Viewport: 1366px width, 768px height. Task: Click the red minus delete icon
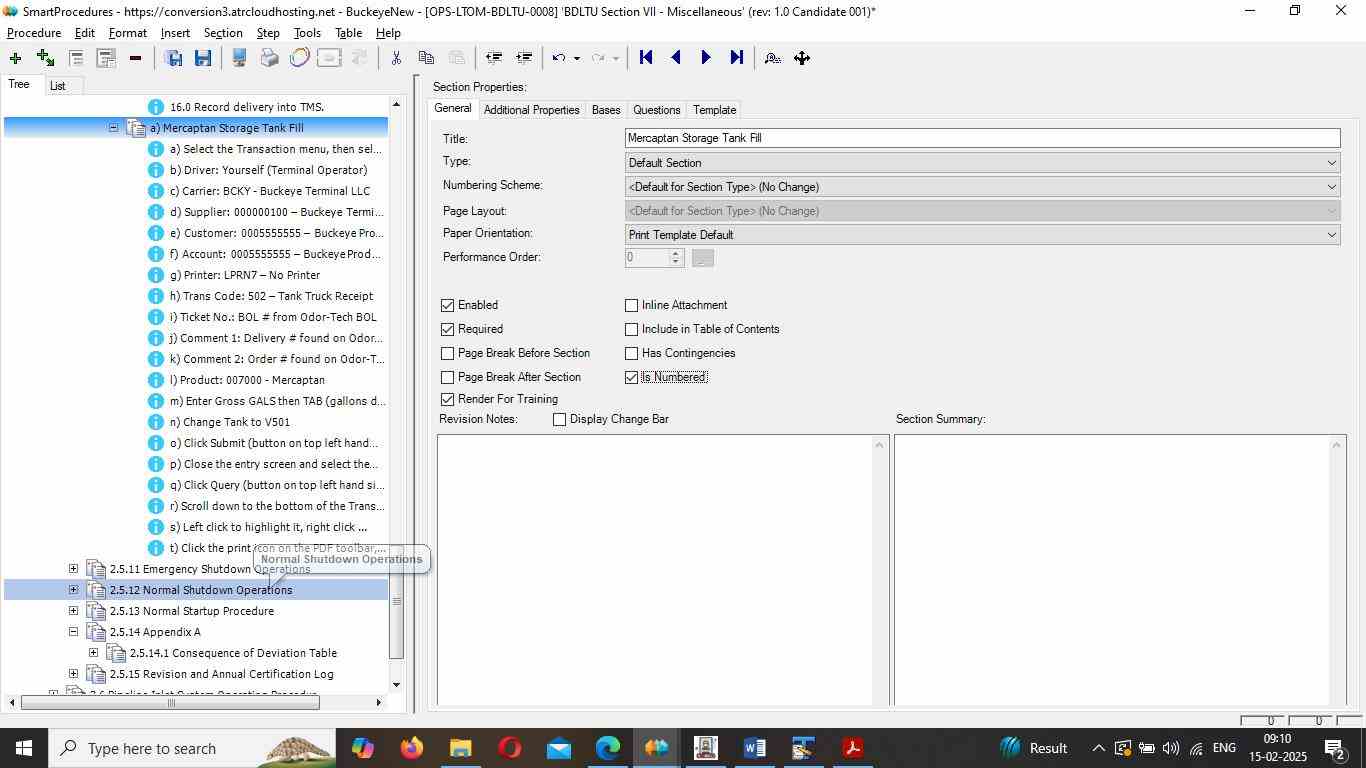pos(135,58)
